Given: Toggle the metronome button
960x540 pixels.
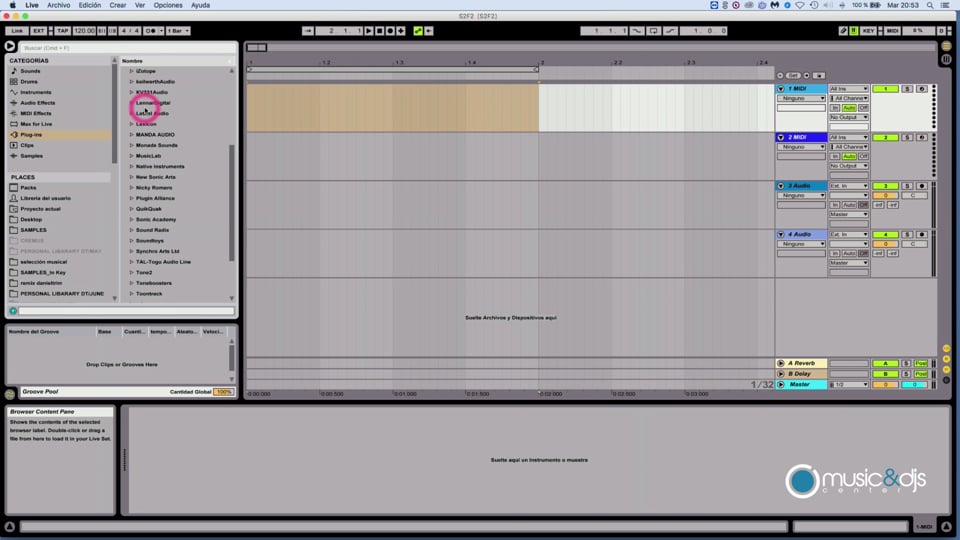Looking at the screenshot, I should pyautogui.click(x=151, y=31).
